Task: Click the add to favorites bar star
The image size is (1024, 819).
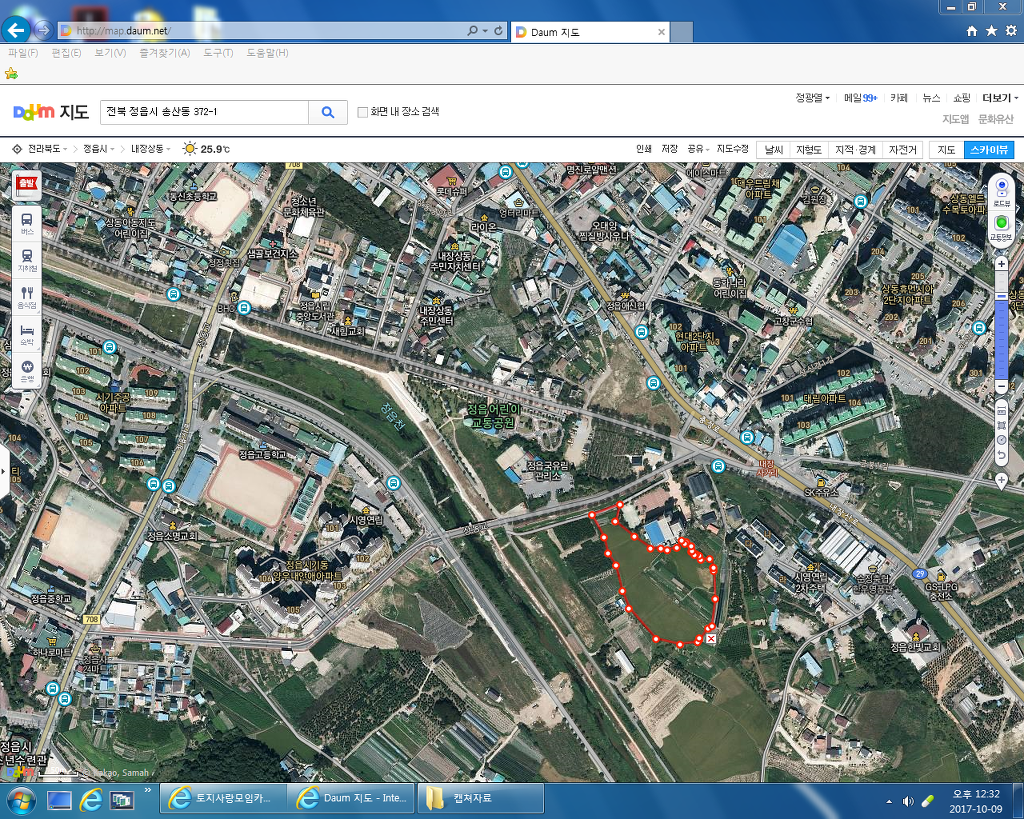Action: [11, 73]
